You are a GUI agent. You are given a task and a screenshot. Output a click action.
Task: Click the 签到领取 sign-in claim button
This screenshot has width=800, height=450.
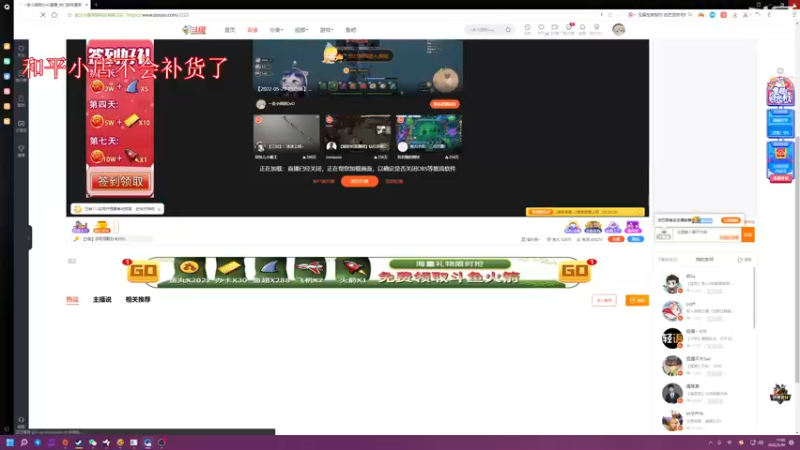click(120, 182)
